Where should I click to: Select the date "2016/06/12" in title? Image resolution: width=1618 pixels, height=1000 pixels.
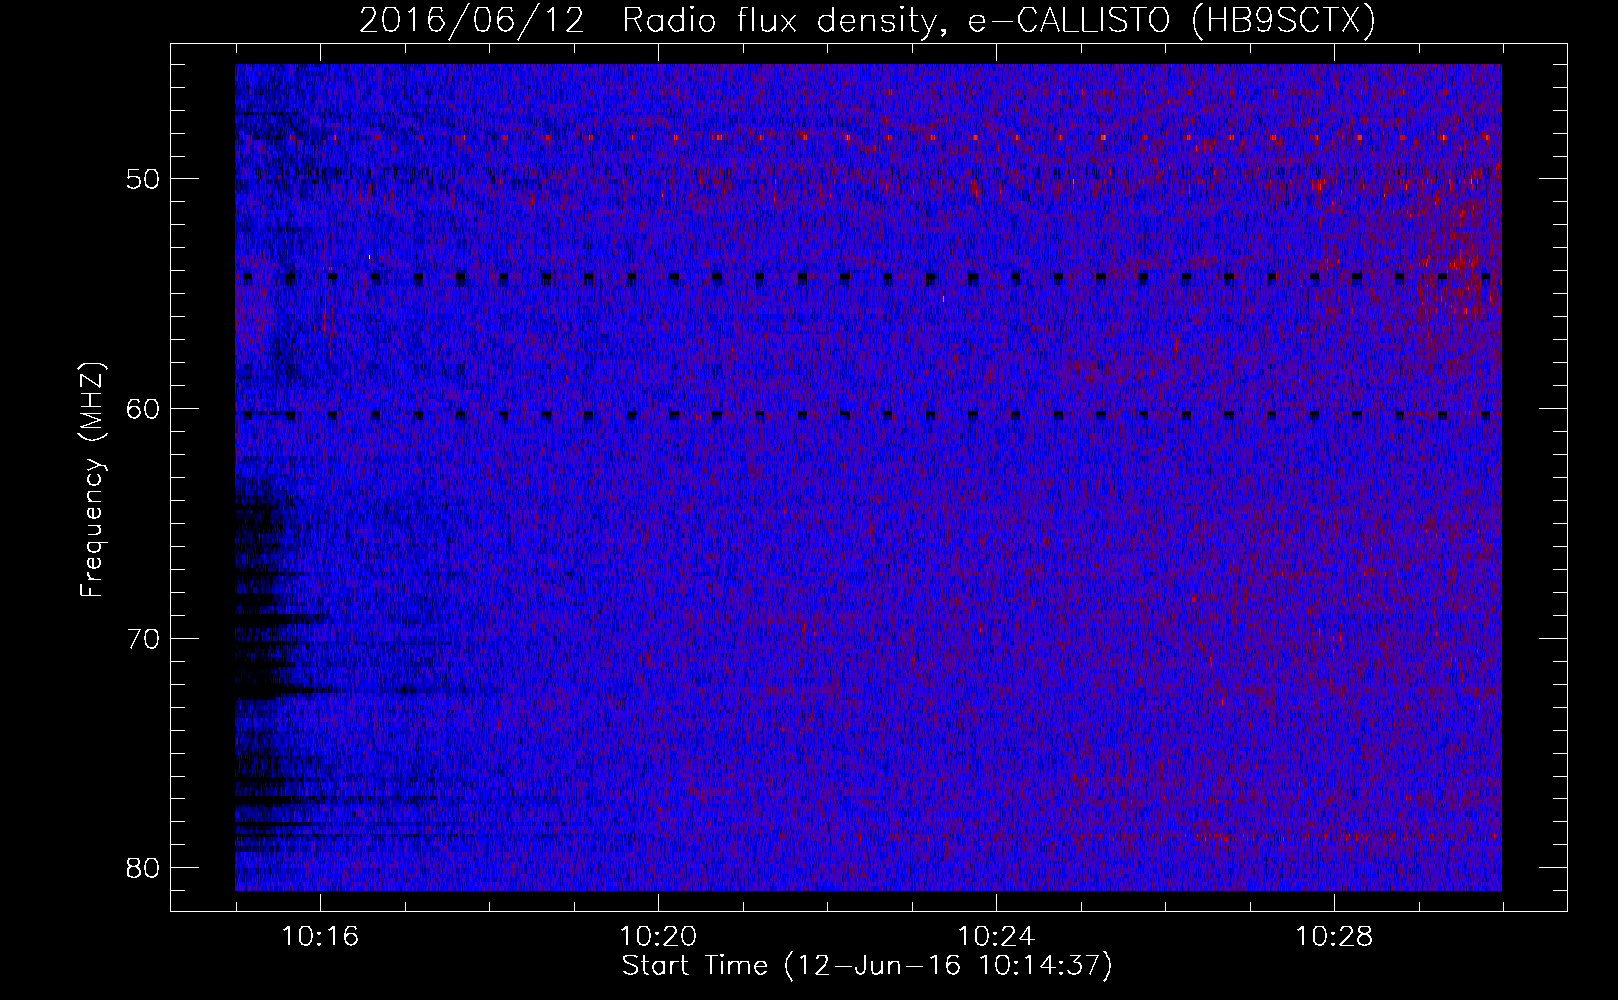pos(471,19)
